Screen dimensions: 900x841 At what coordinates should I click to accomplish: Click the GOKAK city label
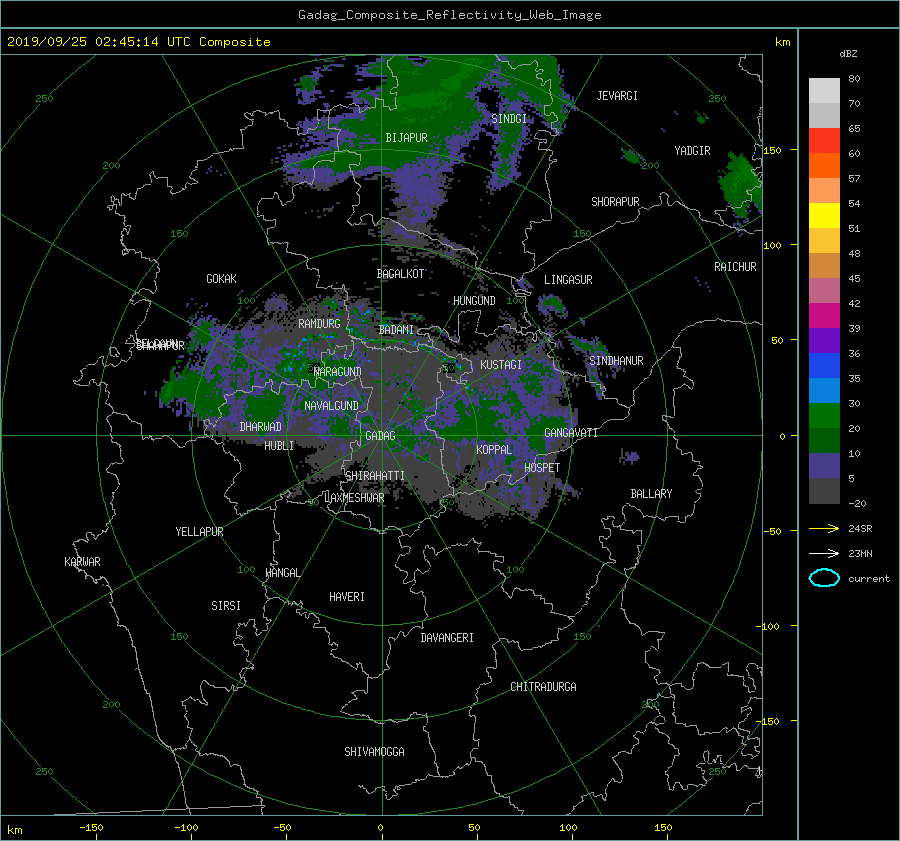pos(221,279)
